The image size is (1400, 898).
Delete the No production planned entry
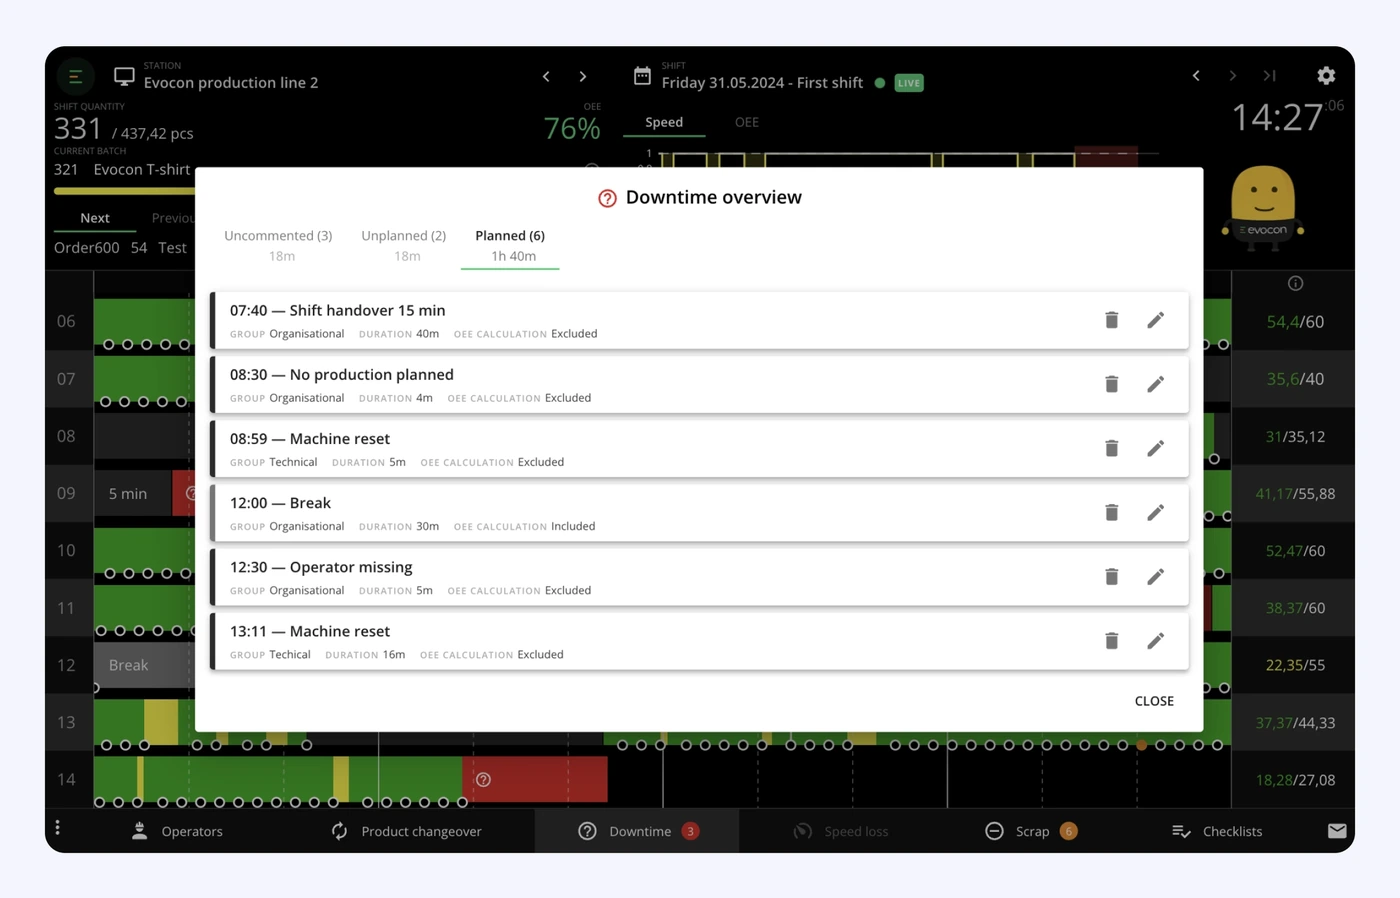1111,384
